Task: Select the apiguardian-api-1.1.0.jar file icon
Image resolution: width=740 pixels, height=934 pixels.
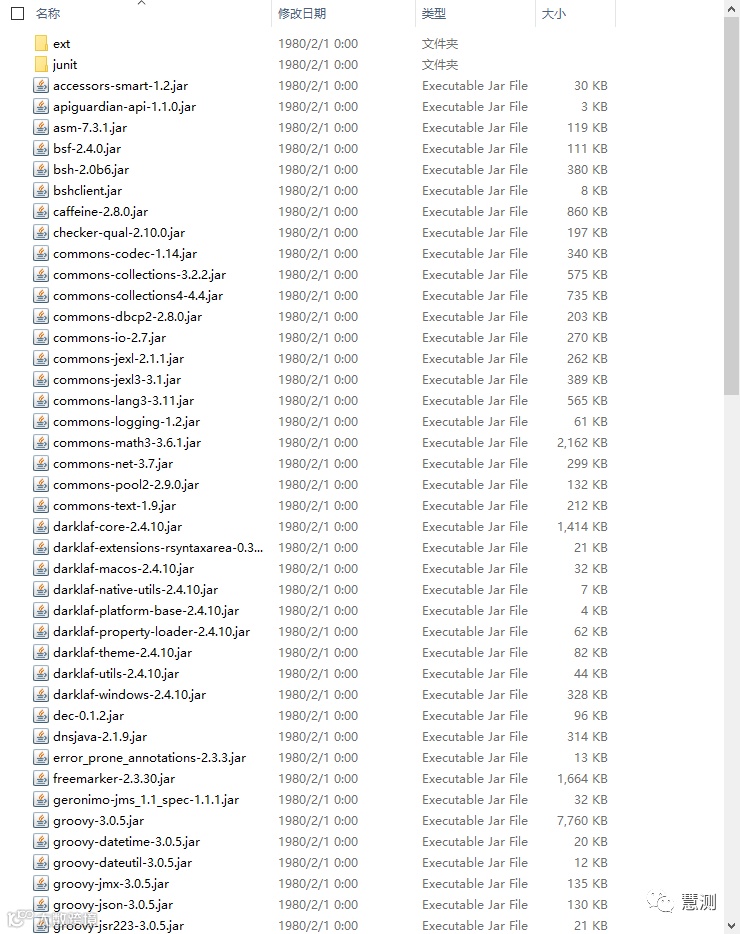Action: pyautogui.click(x=41, y=107)
